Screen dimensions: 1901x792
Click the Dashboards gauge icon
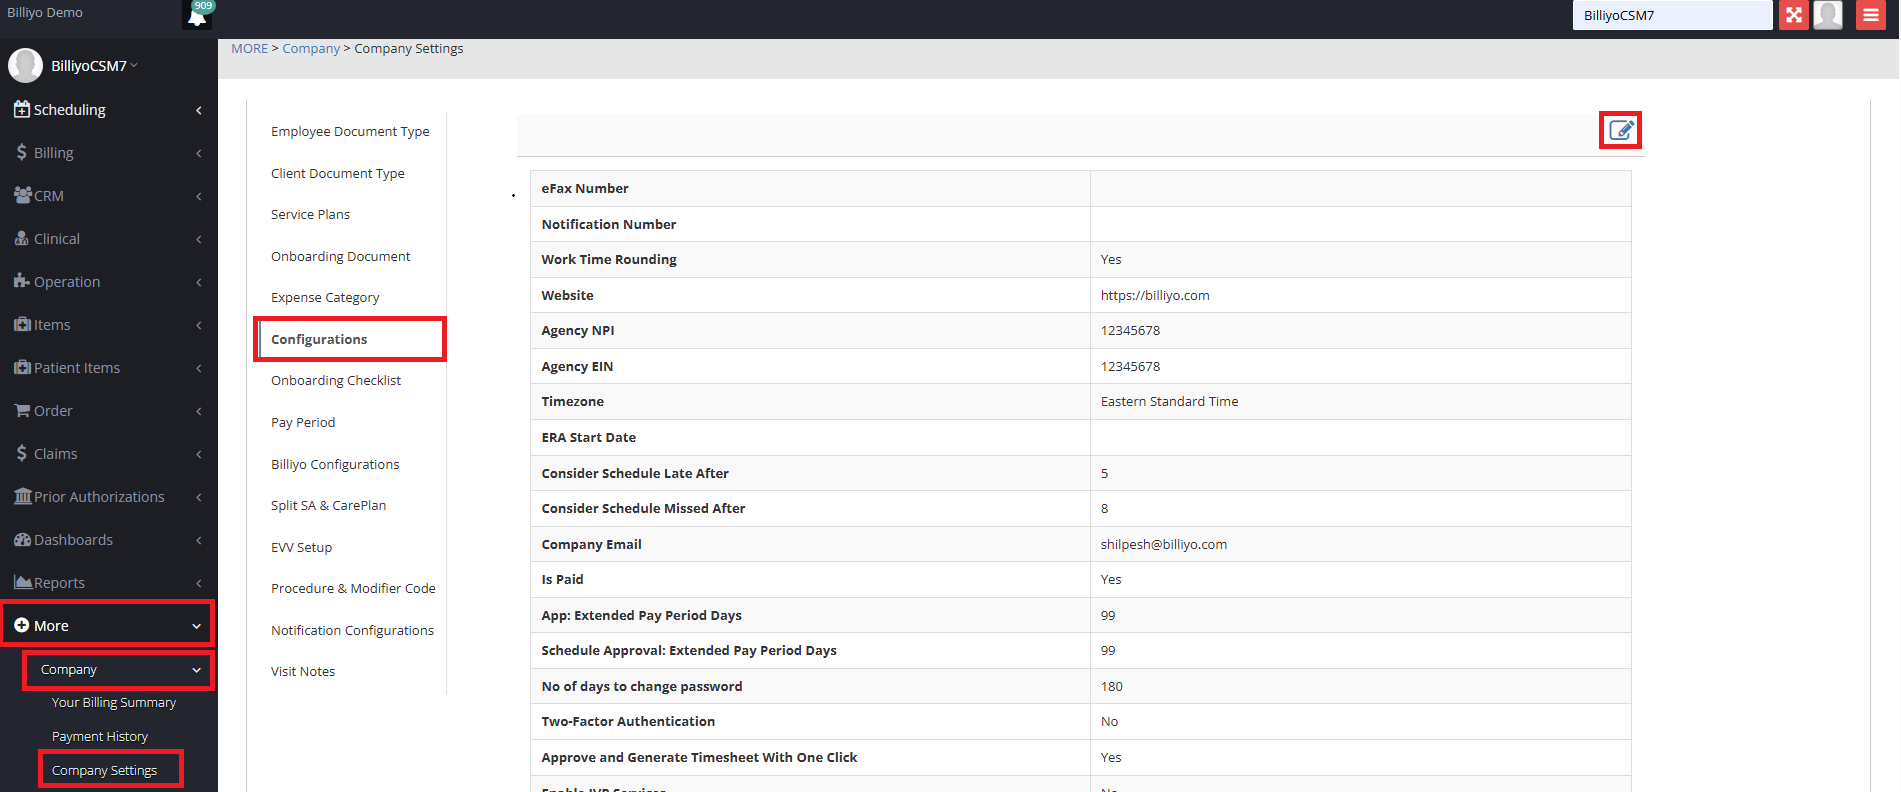click(21, 540)
